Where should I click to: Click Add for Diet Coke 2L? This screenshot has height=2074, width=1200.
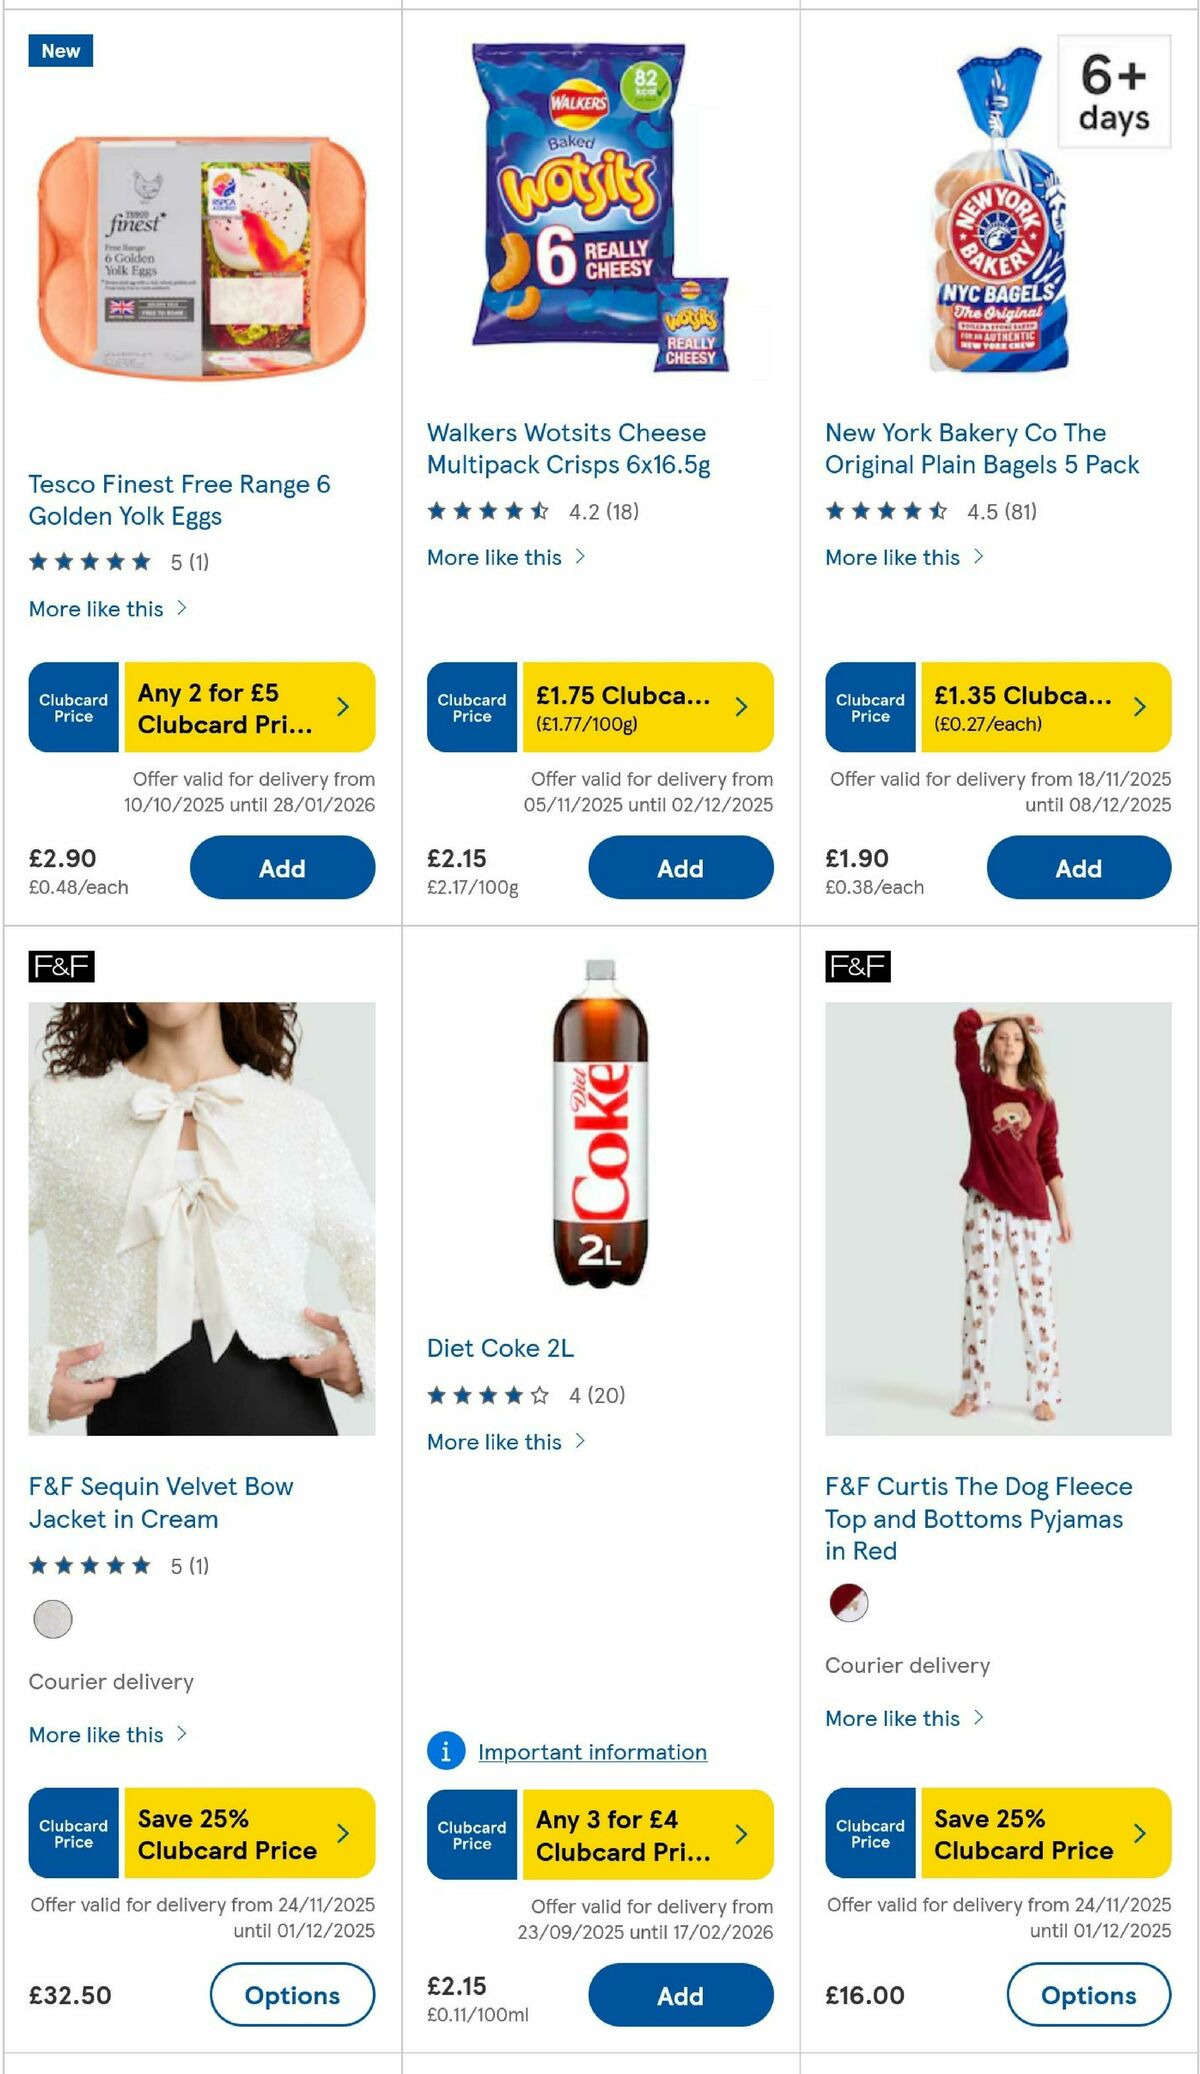tap(679, 1995)
